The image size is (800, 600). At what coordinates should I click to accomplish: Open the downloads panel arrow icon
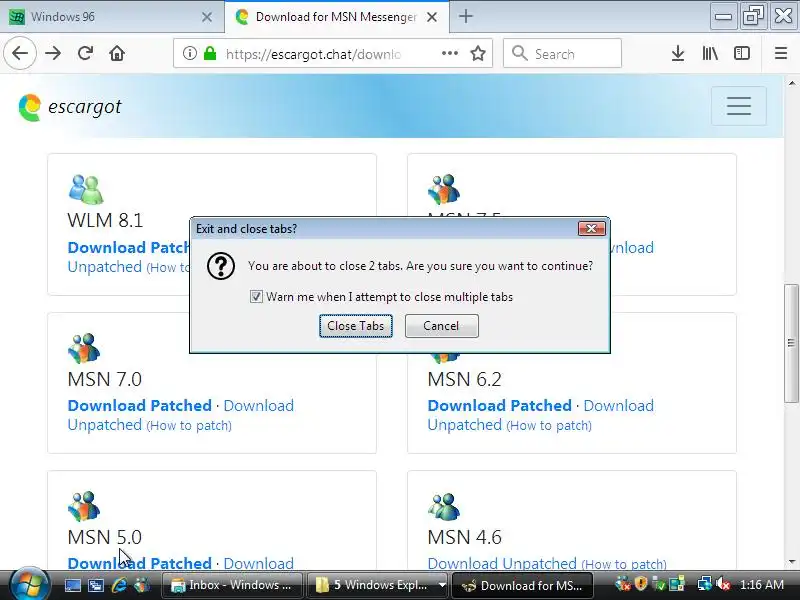pos(678,53)
